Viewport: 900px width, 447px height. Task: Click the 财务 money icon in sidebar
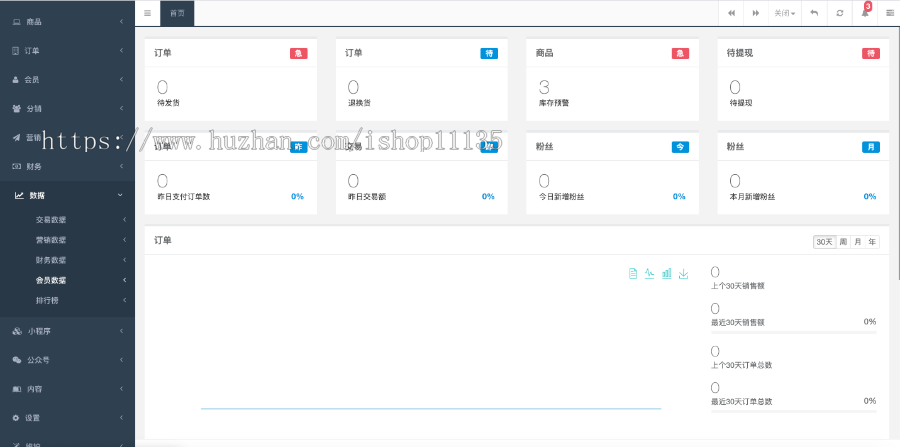coord(17,166)
